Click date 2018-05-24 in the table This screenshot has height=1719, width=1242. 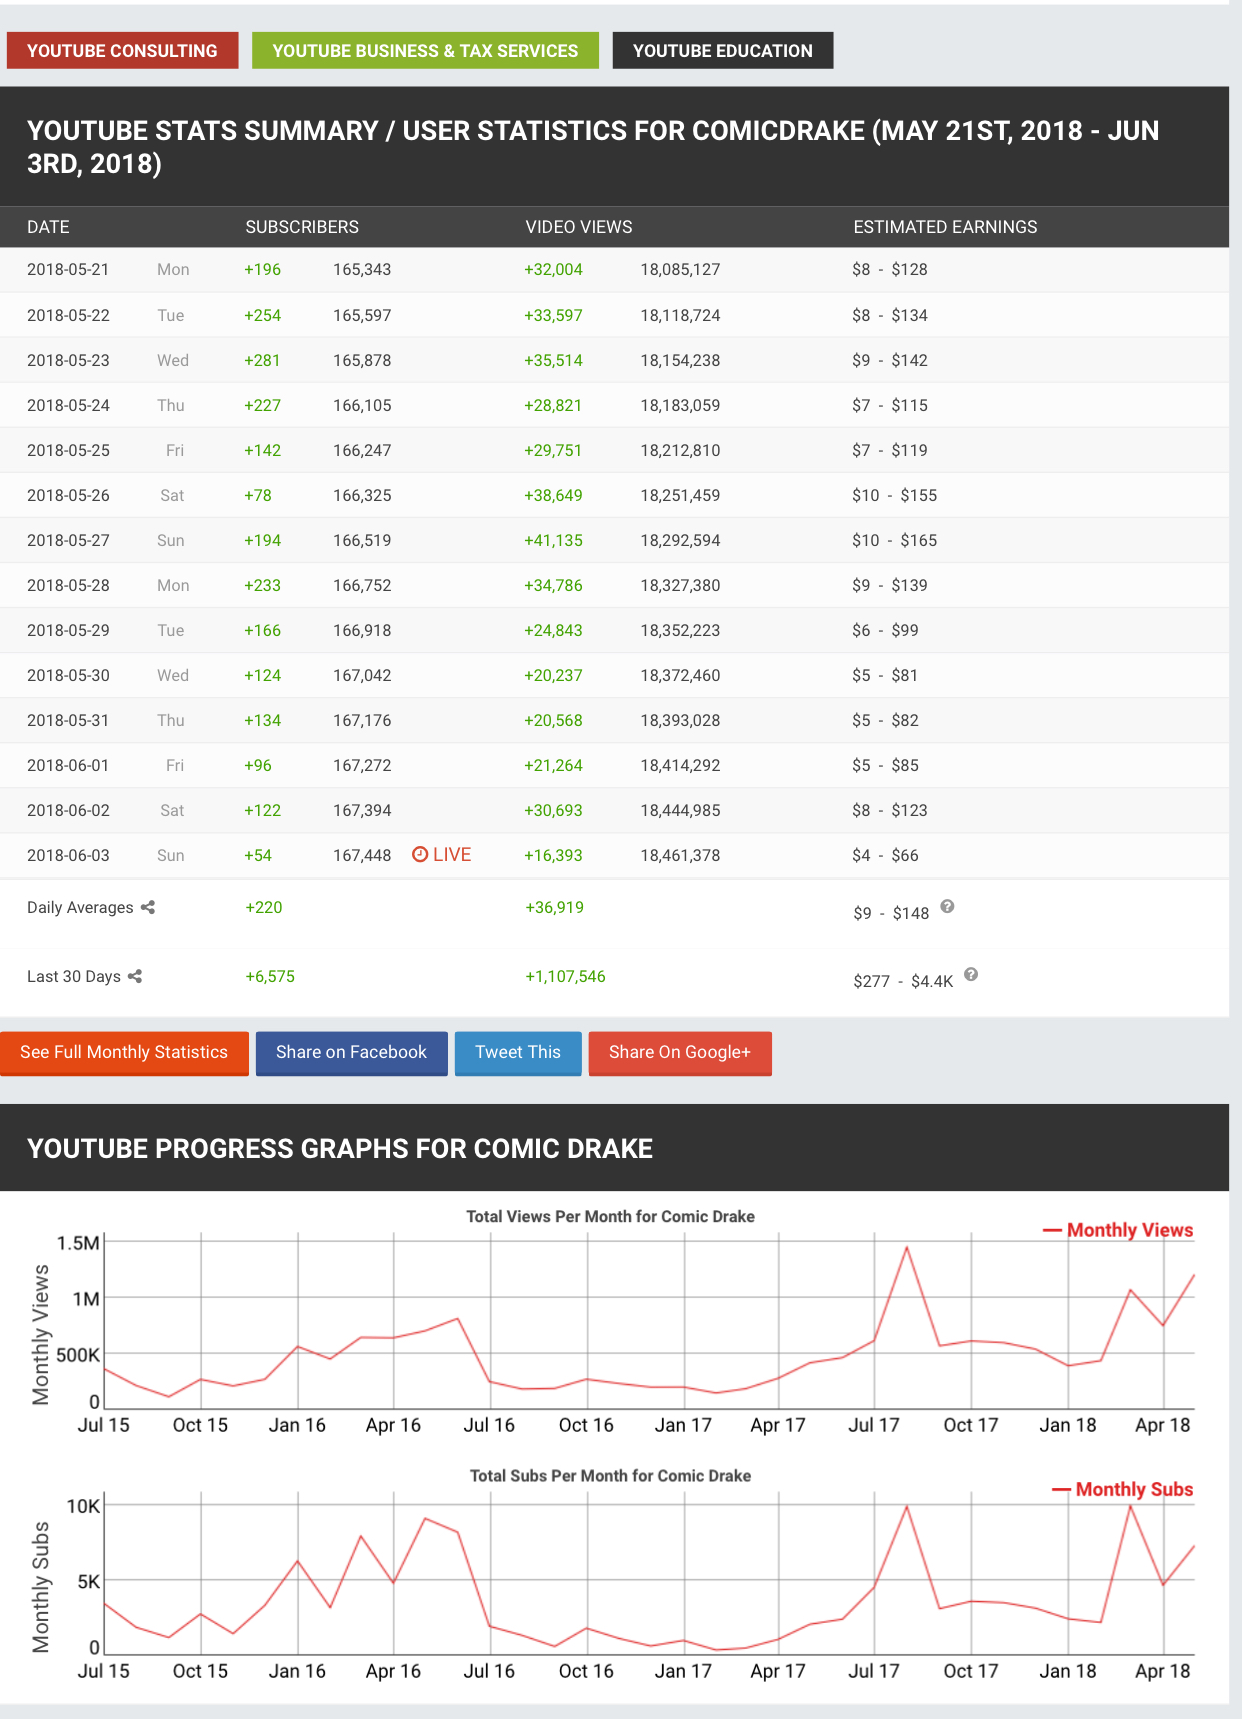click(68, 405)
